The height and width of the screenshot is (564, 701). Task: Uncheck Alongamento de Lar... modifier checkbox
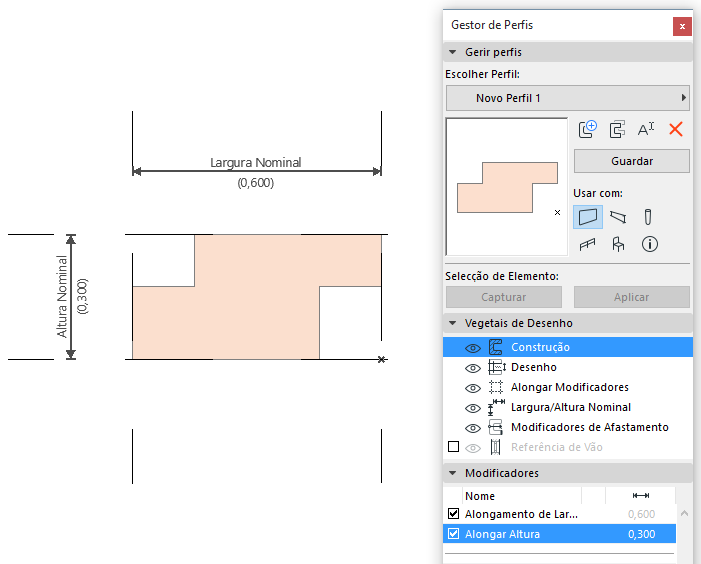pyautogui.click(x=453, y=513)
